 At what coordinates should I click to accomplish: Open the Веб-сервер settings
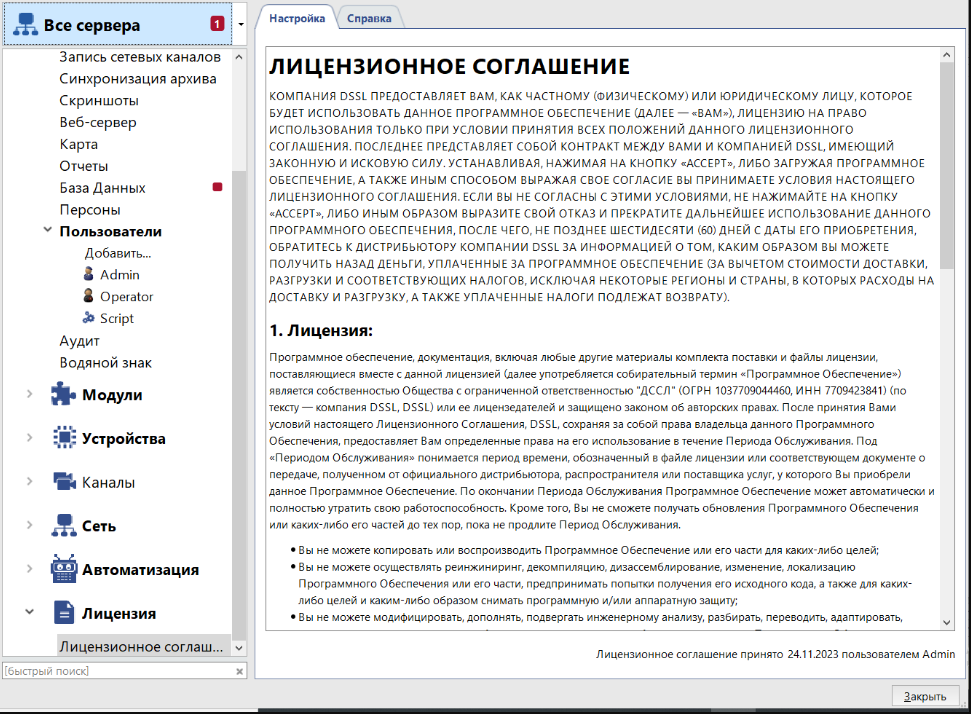[98, 122]
